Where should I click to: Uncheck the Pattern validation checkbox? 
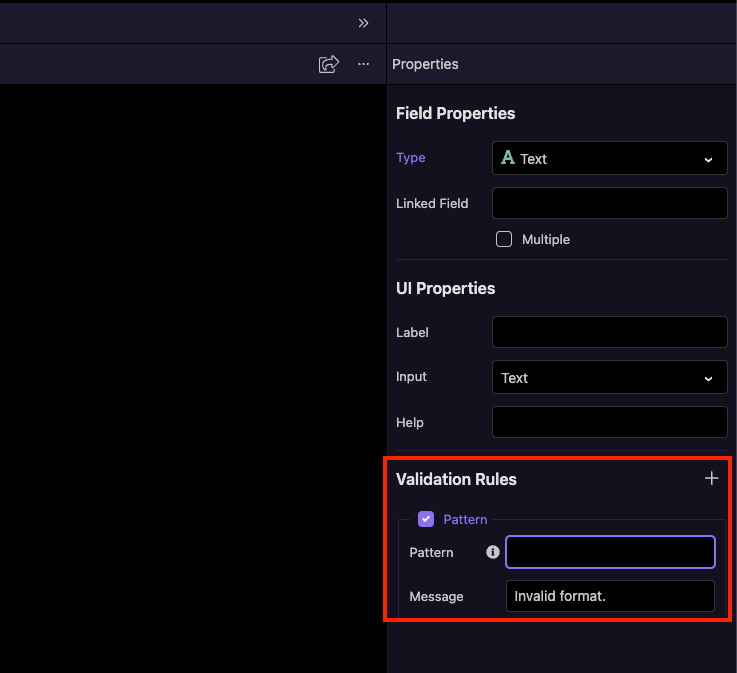(426, 519)
